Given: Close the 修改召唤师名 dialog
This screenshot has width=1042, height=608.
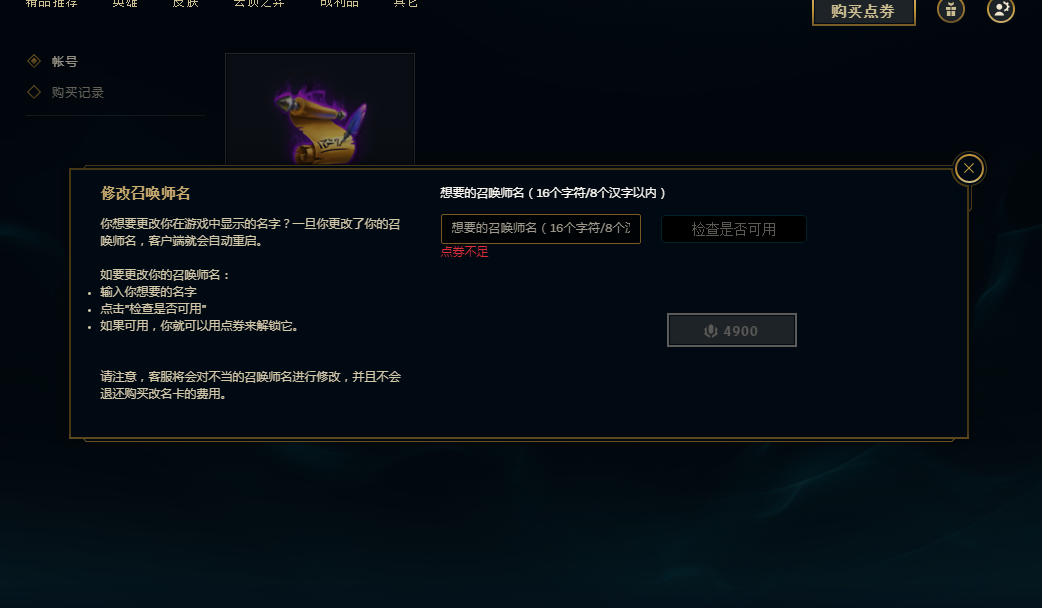Looking at the screenshot, I should click(969, 168).
